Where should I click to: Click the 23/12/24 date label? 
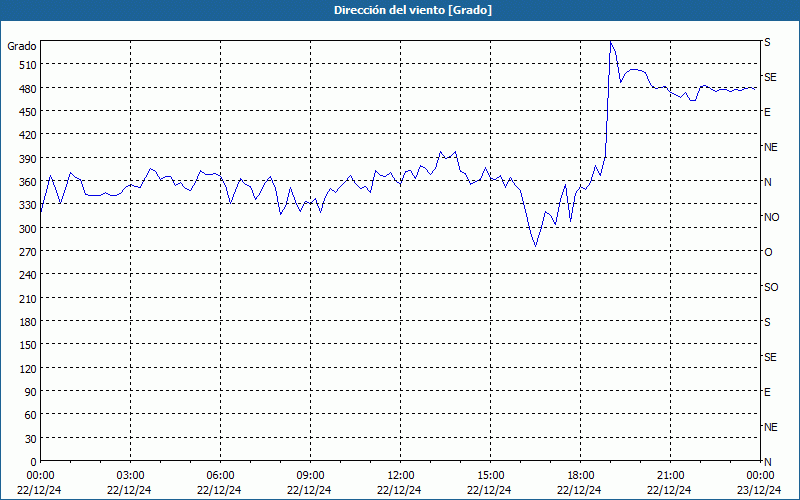pos(759,490)
